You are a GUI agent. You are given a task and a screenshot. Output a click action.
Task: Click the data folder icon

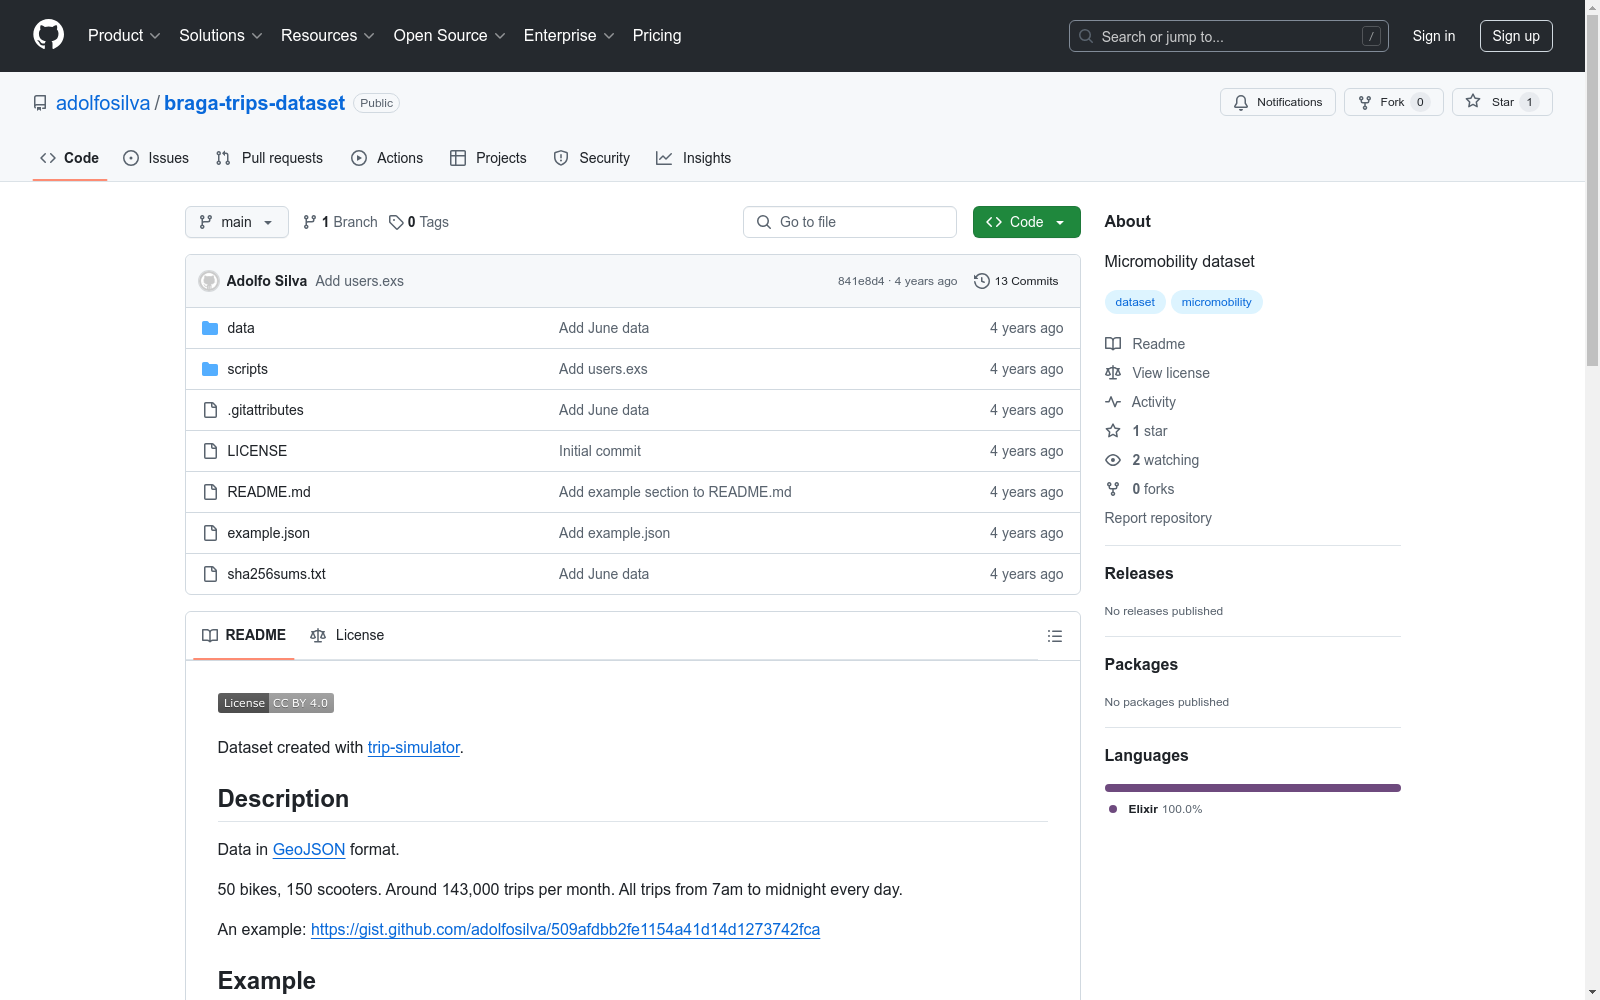(210, 328)
